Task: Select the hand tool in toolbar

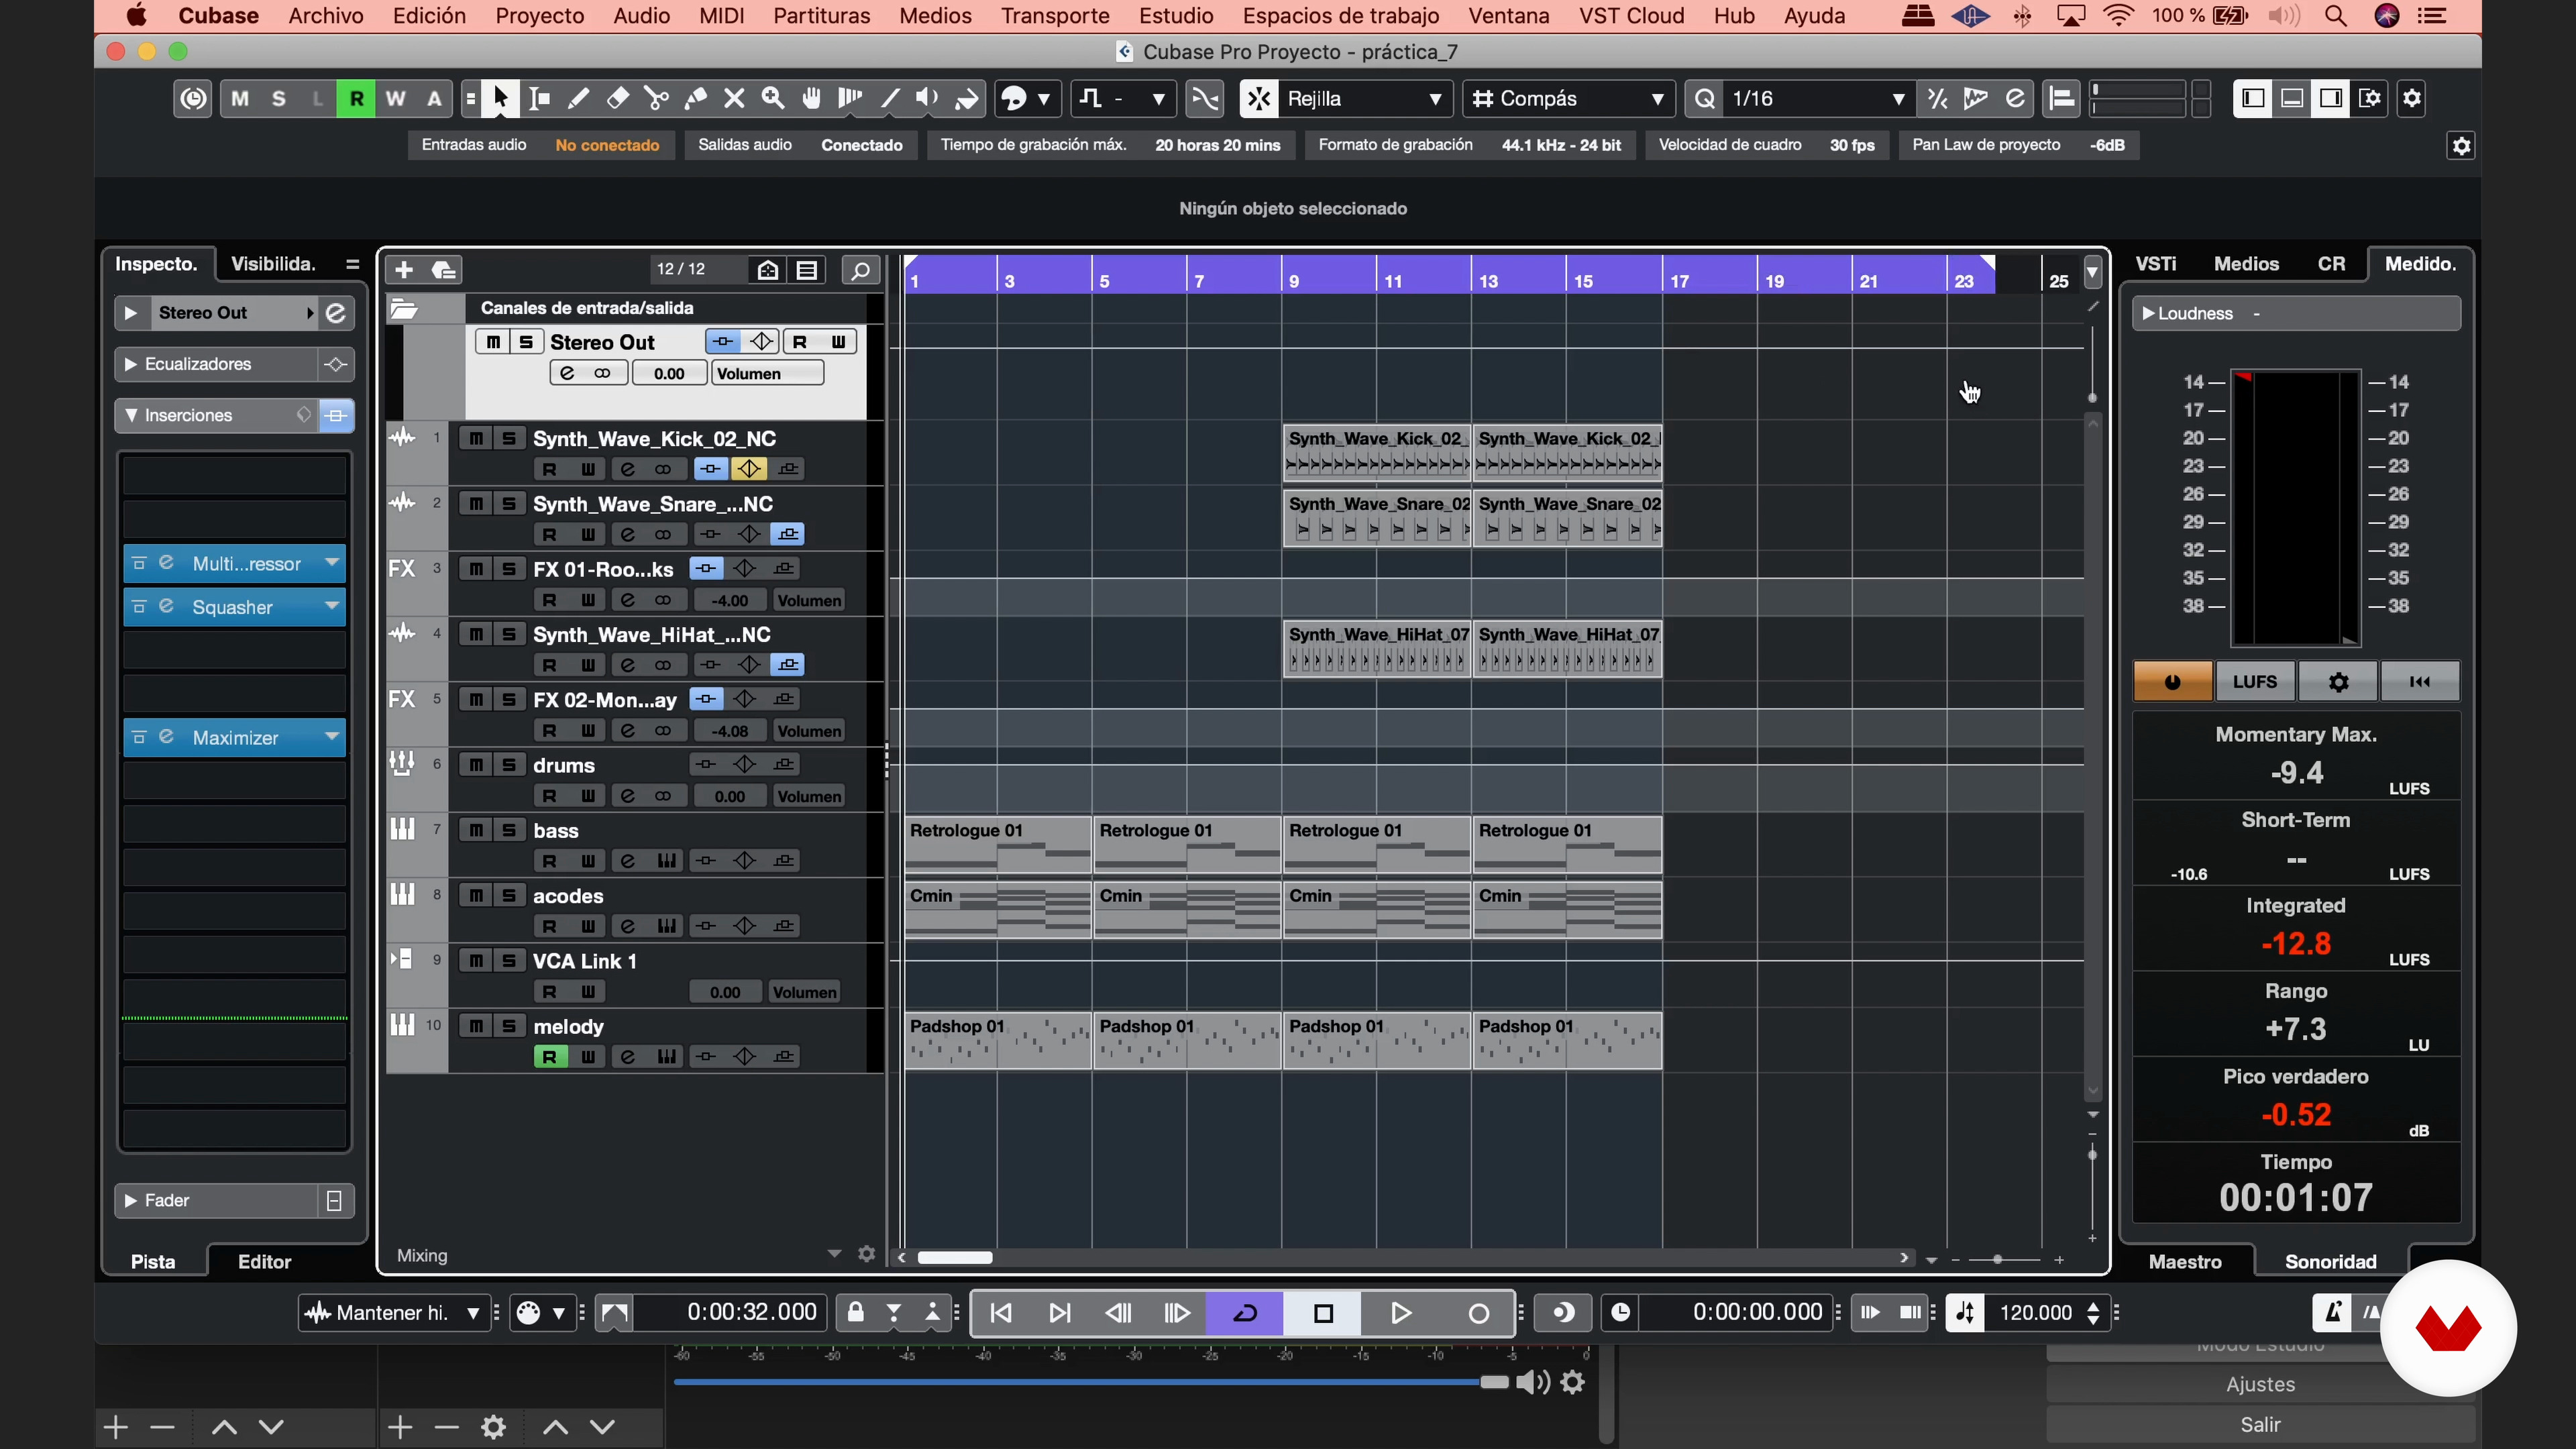Action: [812, 98]
